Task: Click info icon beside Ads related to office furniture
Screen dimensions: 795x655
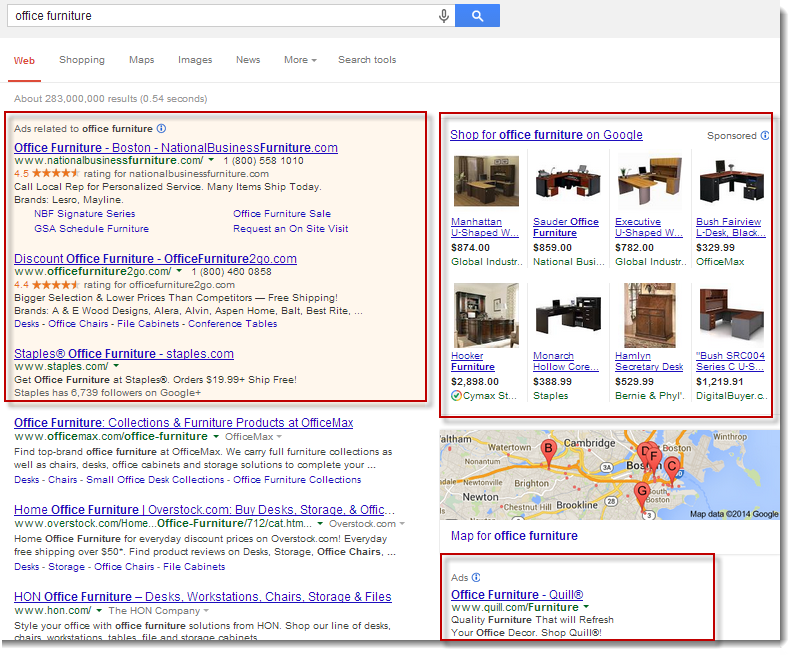Action: 161,128
